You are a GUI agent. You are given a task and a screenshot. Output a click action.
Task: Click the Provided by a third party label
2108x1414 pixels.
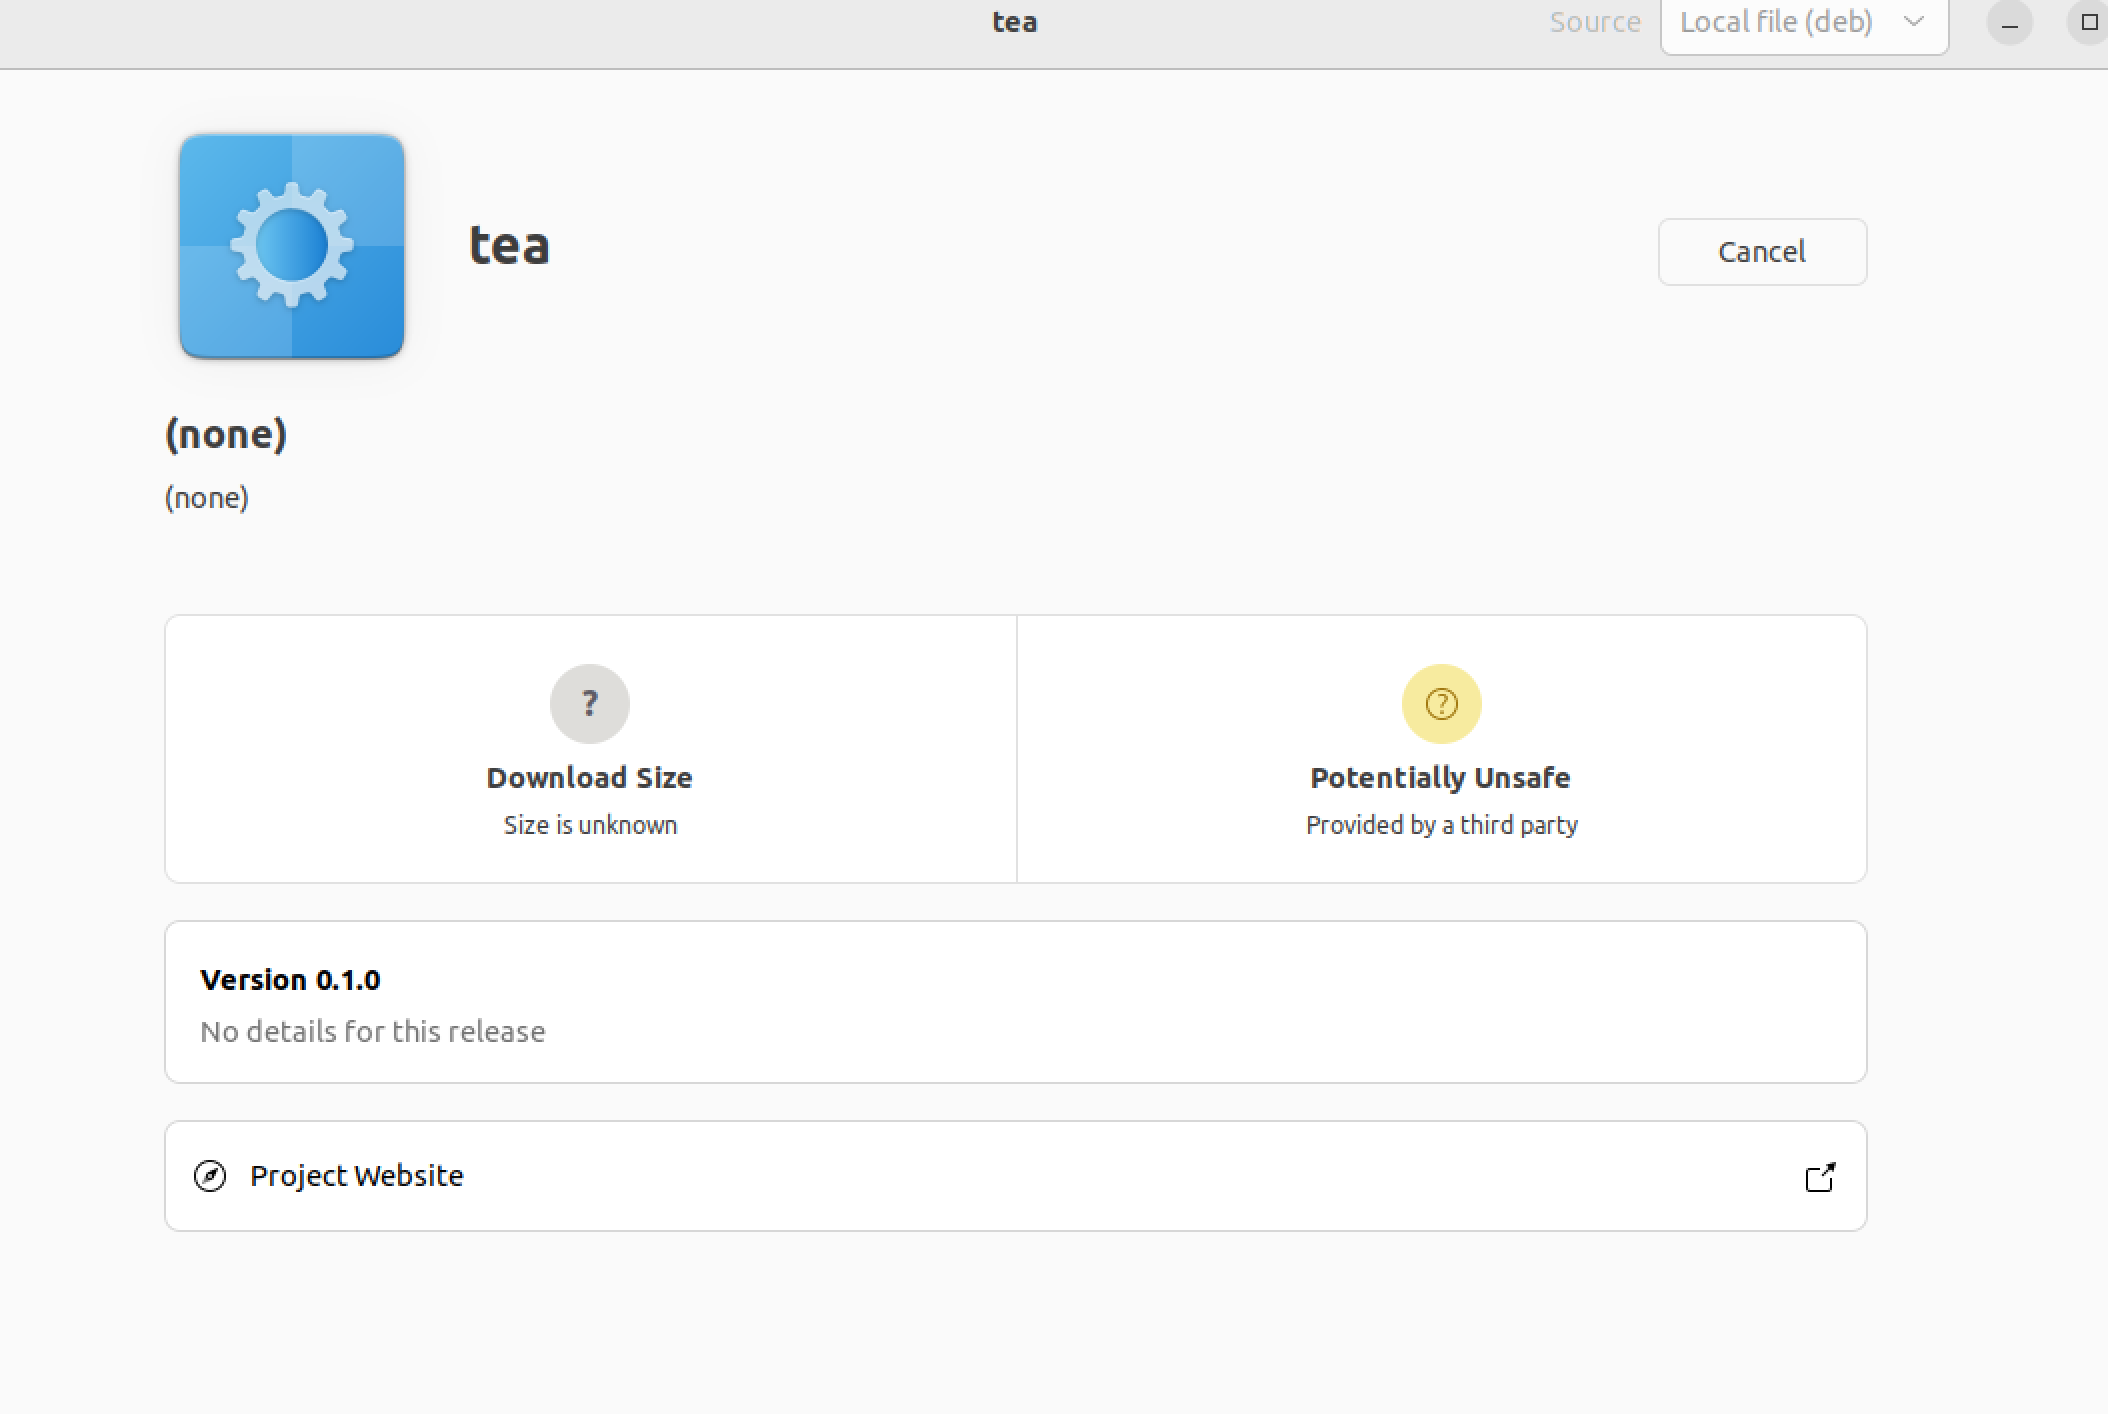(1441, 824)
